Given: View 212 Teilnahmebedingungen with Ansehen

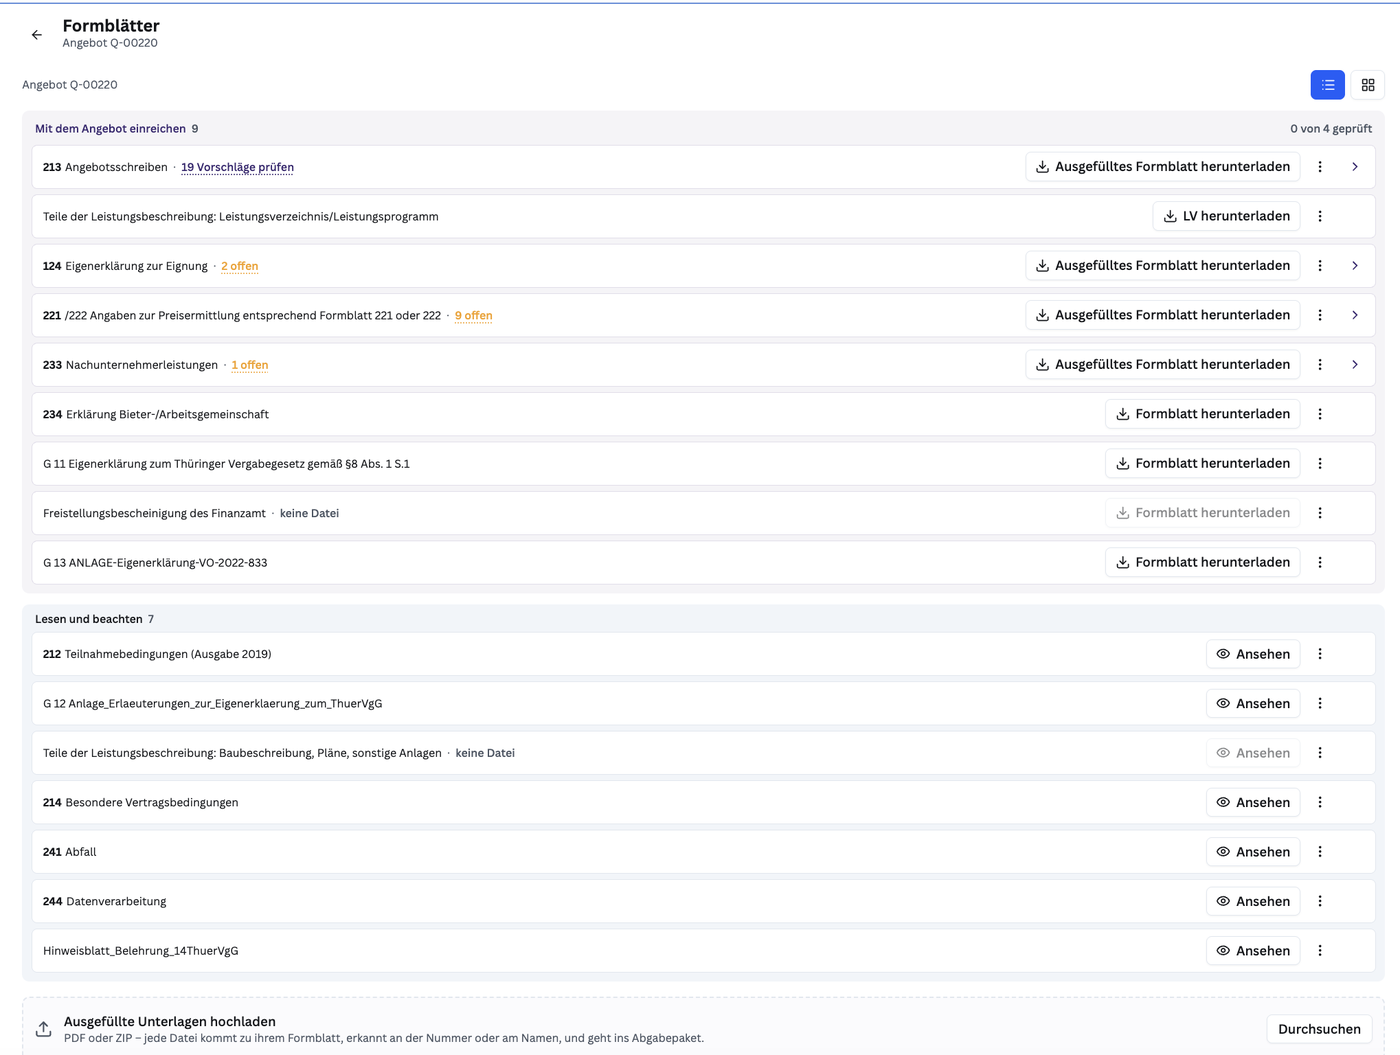Looking at the screenshot, I should click(x=1253, y=654).
